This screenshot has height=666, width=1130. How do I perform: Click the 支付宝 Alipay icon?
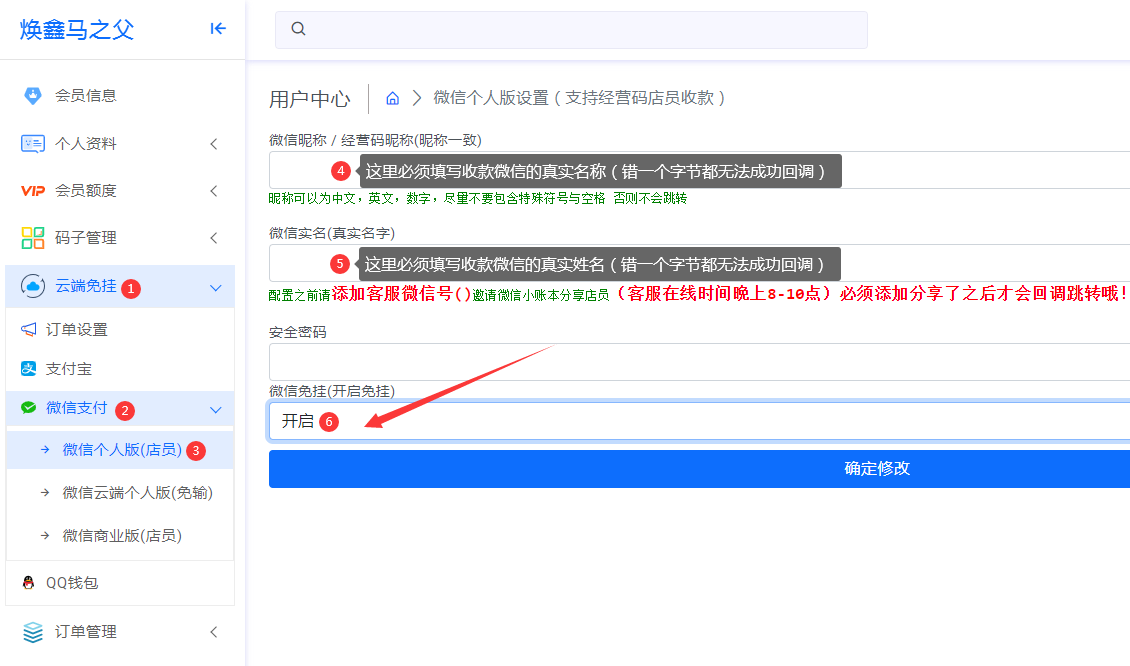click(28, 369)
